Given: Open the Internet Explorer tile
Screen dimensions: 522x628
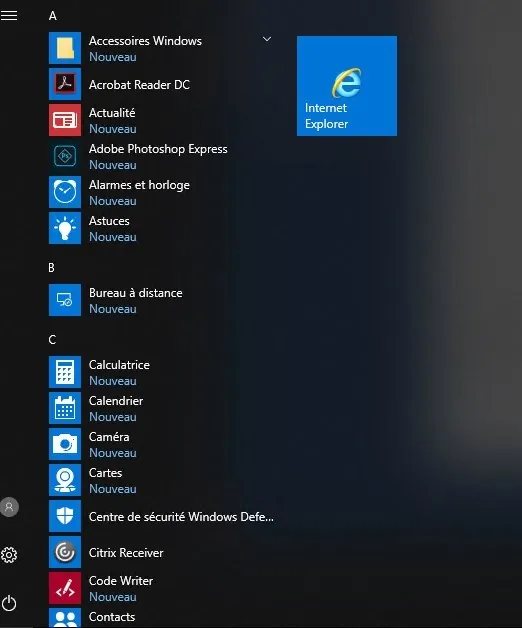Looking at the screenshot, I should coord(347,86).
